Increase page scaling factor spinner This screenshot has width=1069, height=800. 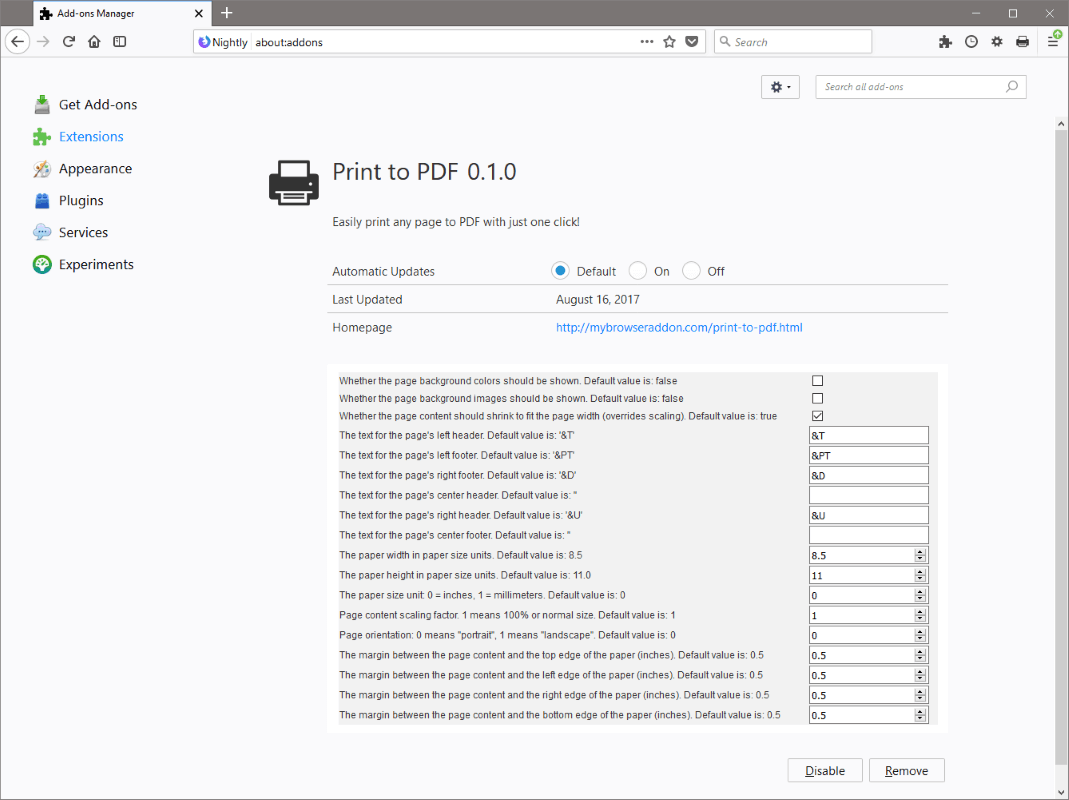[920, 611]
